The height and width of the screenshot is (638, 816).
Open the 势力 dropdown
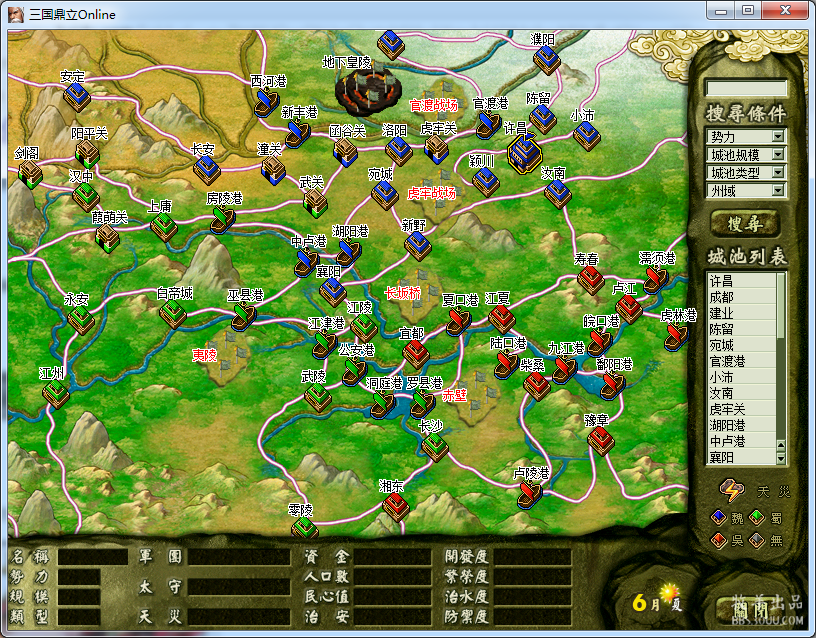point(745,136)
